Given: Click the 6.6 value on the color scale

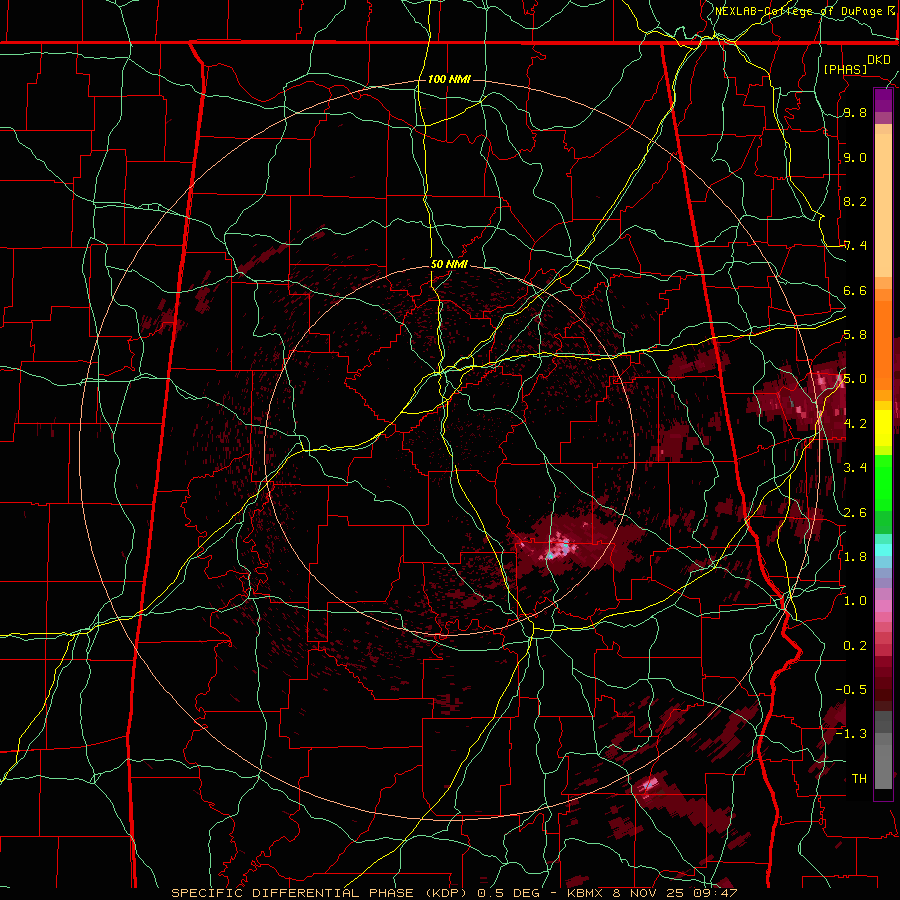Looking at the screenshot, I should coord(855,290).
